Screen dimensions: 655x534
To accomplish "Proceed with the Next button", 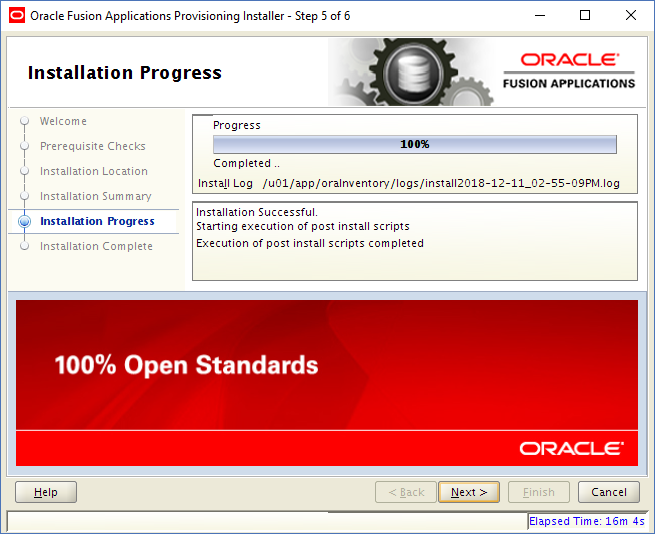I will pos(469,492).
